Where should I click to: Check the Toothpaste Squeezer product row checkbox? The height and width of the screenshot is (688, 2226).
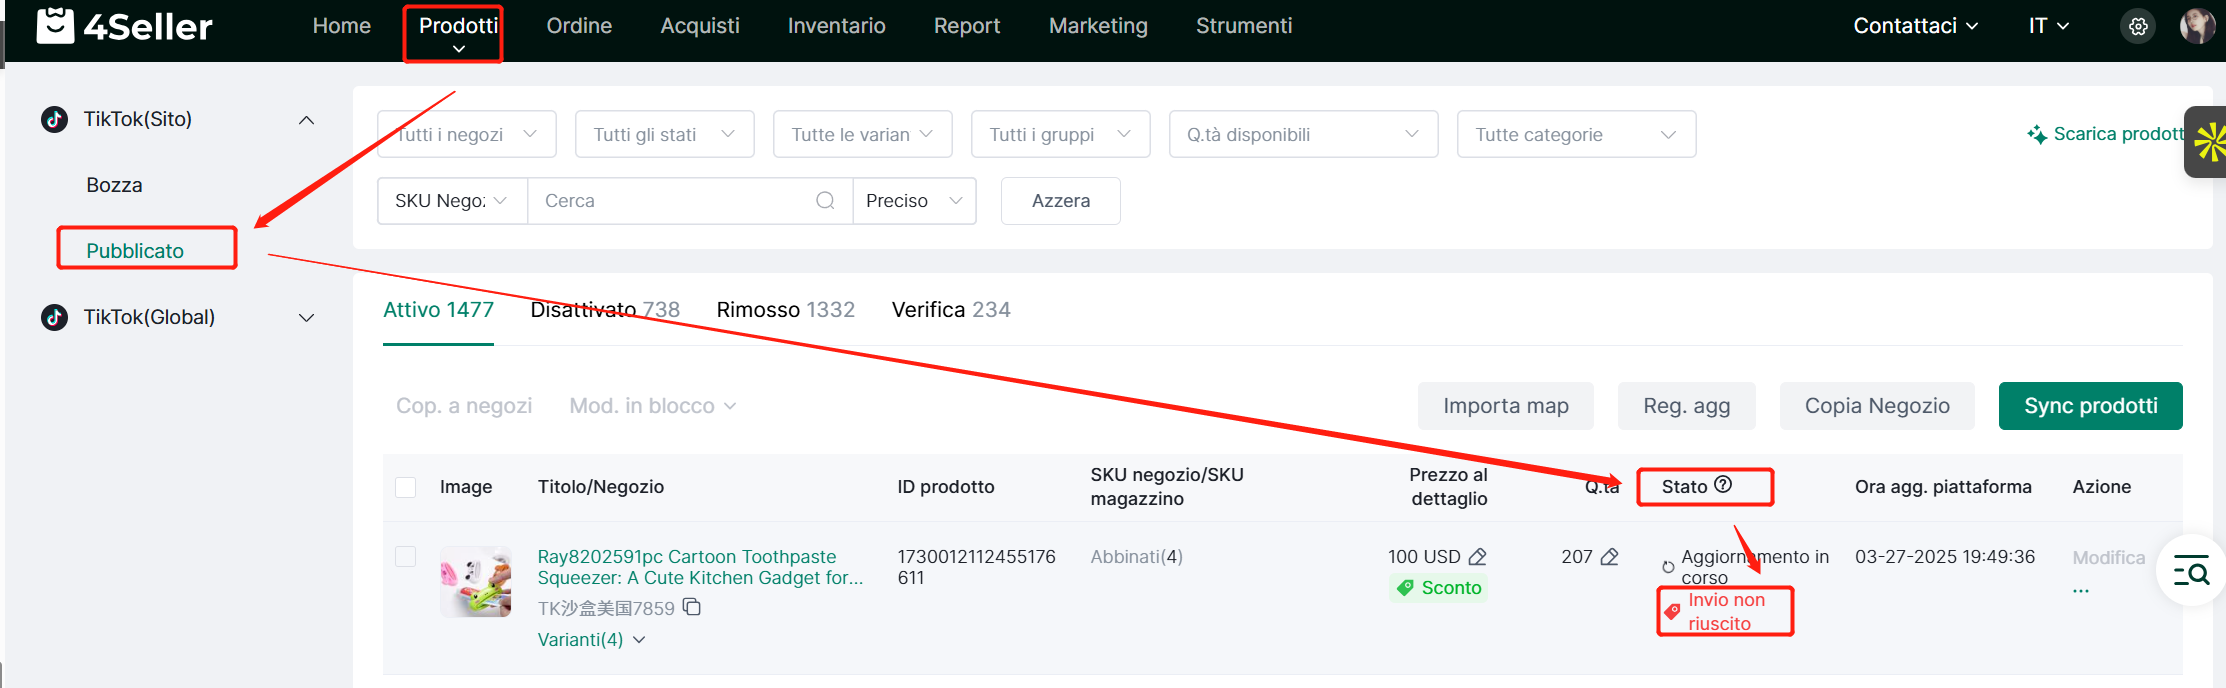click(x=405, y=557)
